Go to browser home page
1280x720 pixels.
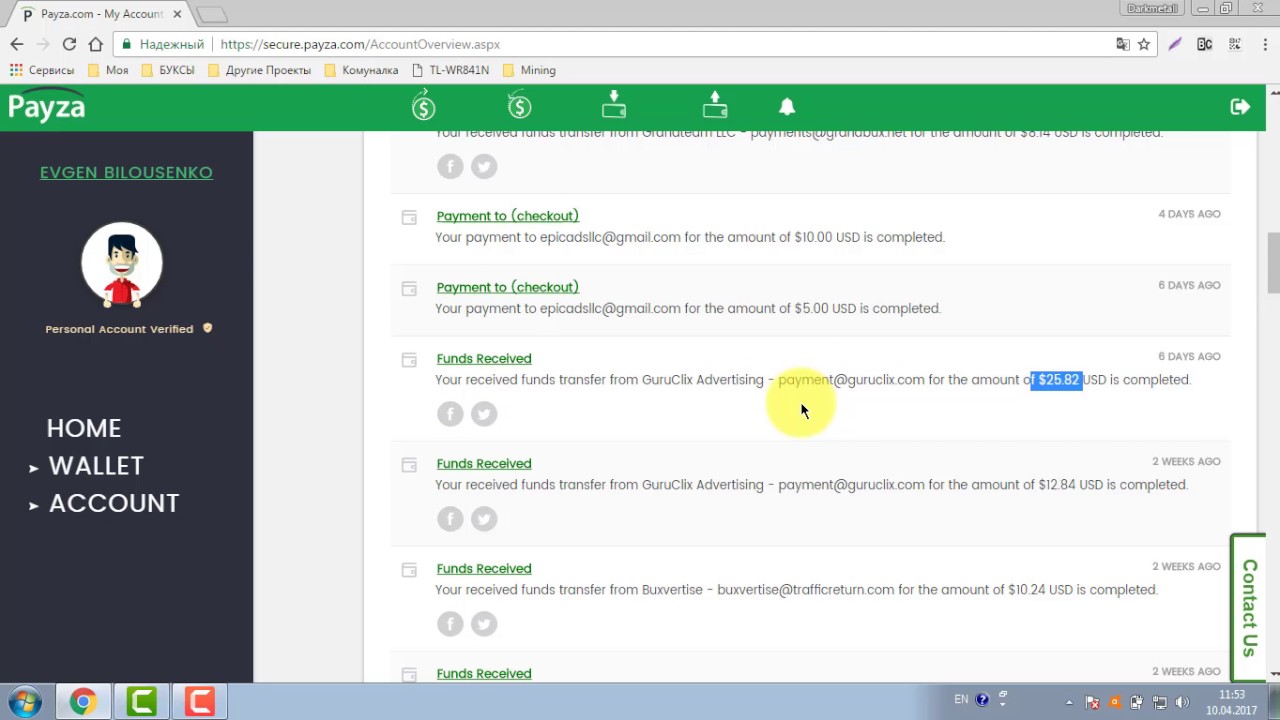[x=95, y=44]
